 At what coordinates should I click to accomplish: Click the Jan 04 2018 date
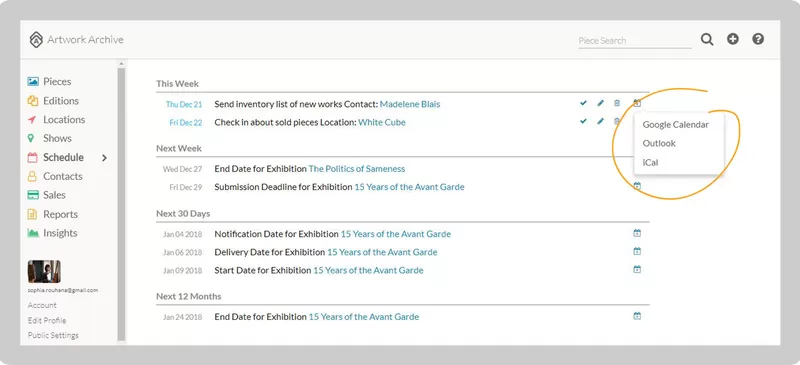point(183,234)
